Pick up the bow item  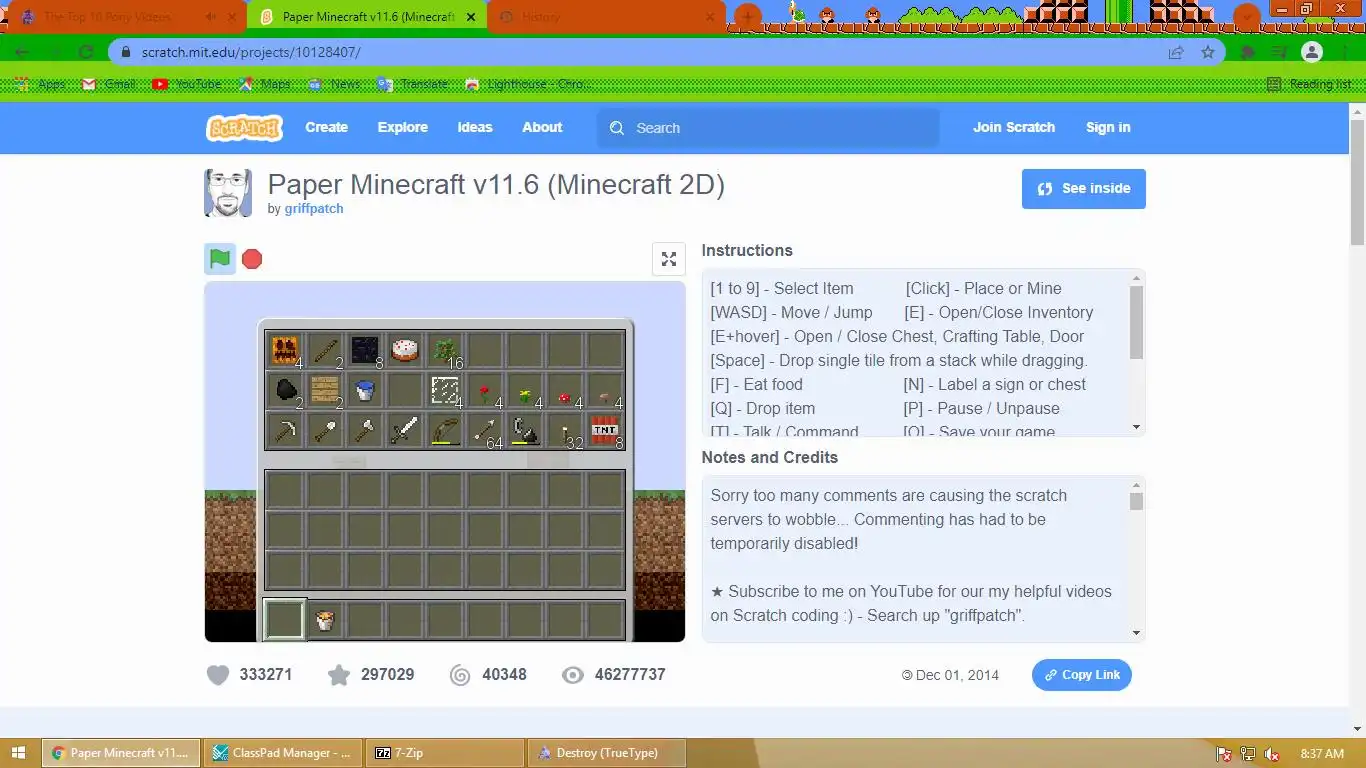pos(445,431)
